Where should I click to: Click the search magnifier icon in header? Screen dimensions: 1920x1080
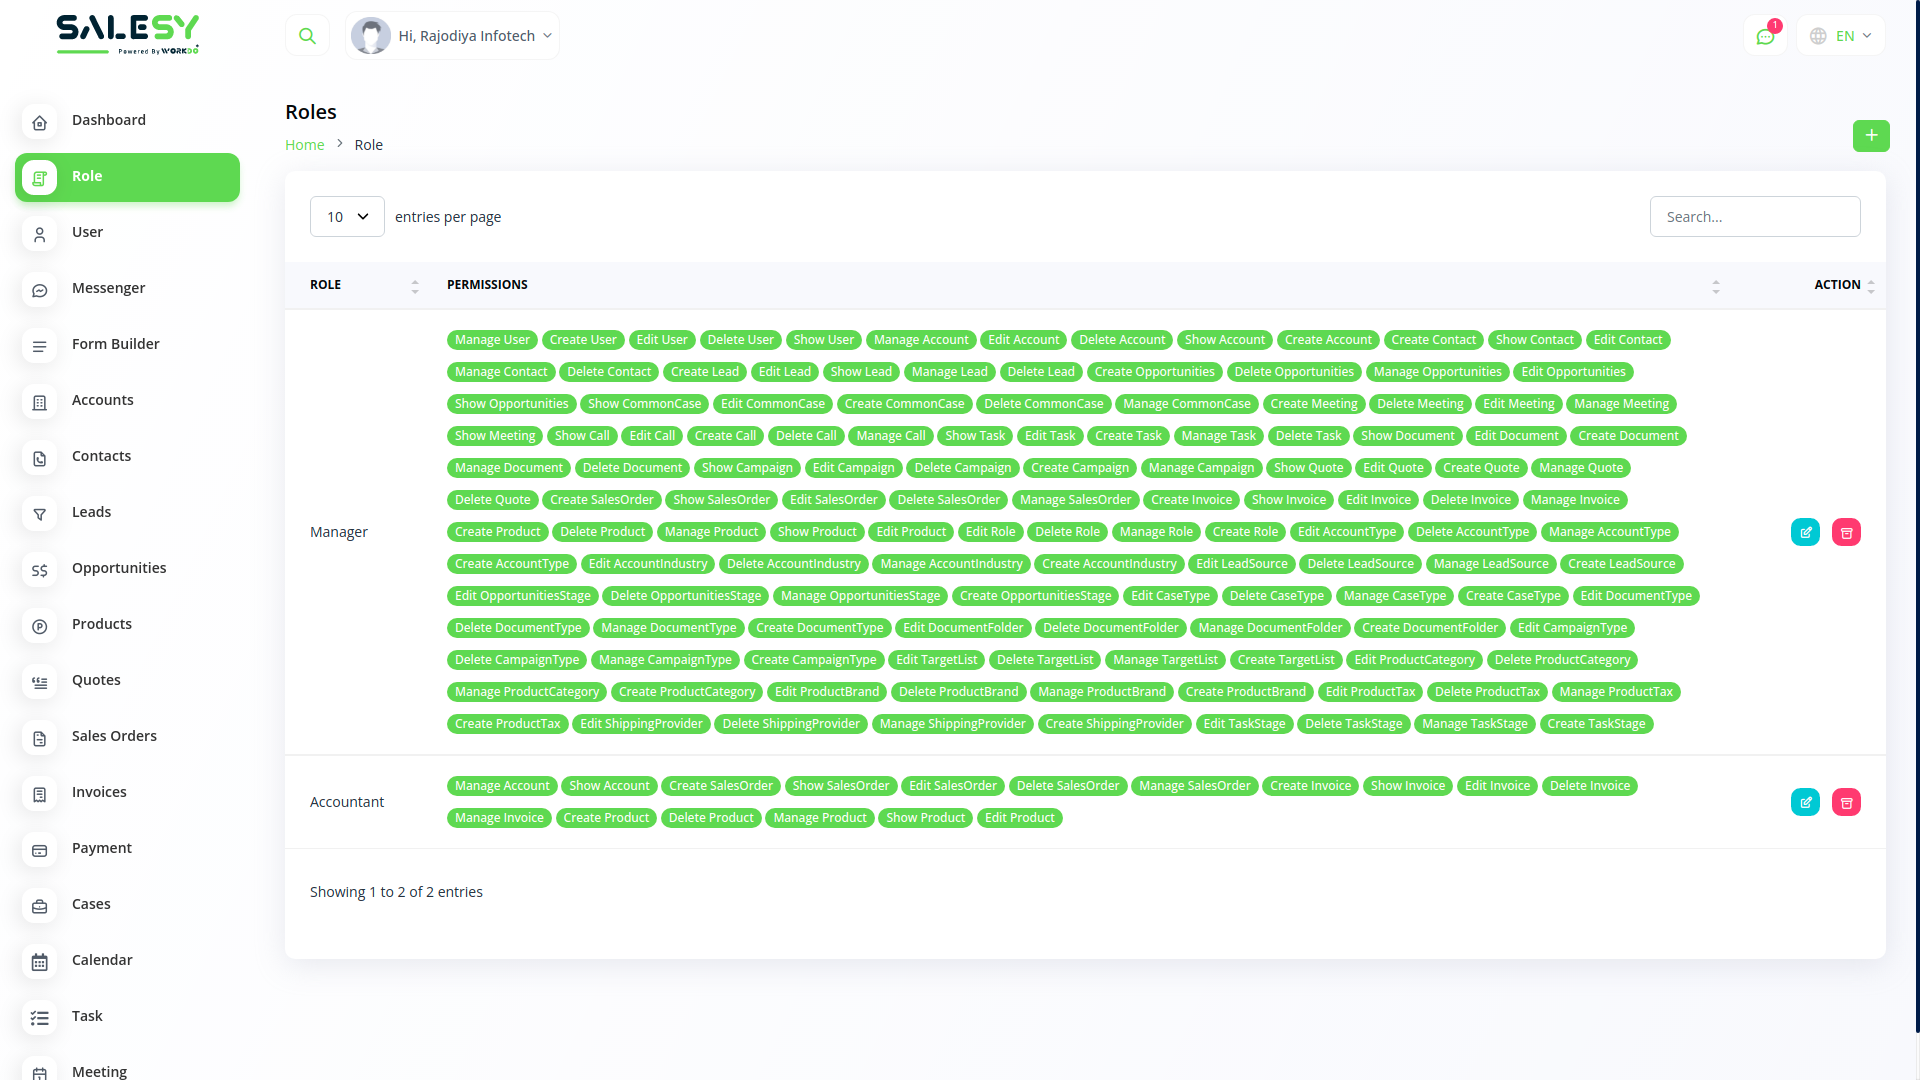(307, 36)
